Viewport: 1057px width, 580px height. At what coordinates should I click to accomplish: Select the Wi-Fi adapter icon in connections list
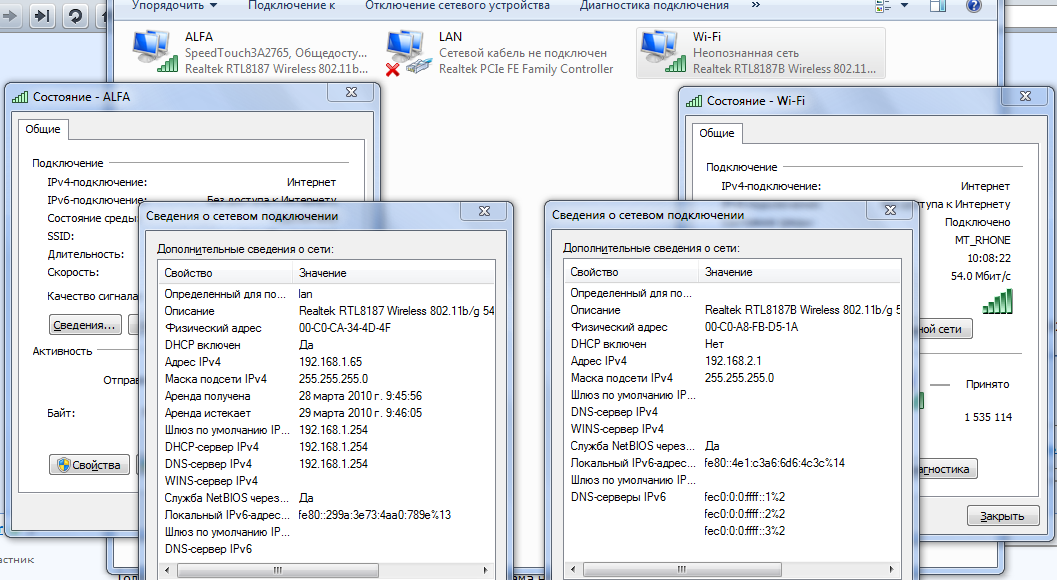[663, 51]
